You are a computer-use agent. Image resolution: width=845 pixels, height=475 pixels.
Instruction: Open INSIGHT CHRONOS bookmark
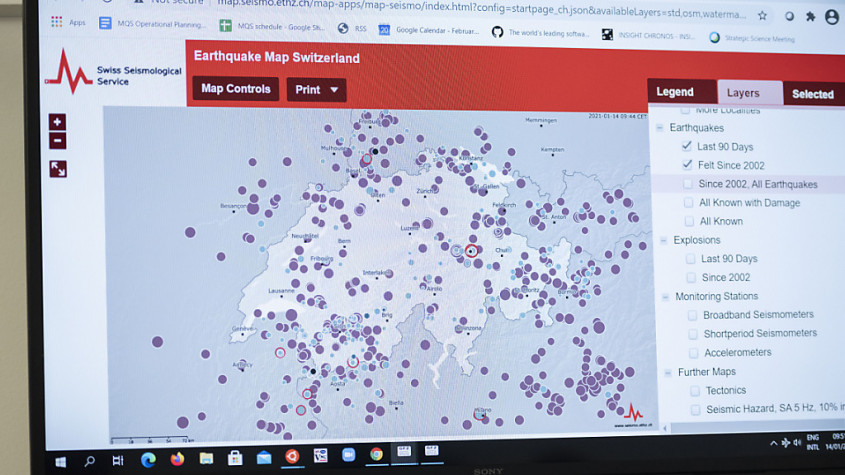[649, 36]
